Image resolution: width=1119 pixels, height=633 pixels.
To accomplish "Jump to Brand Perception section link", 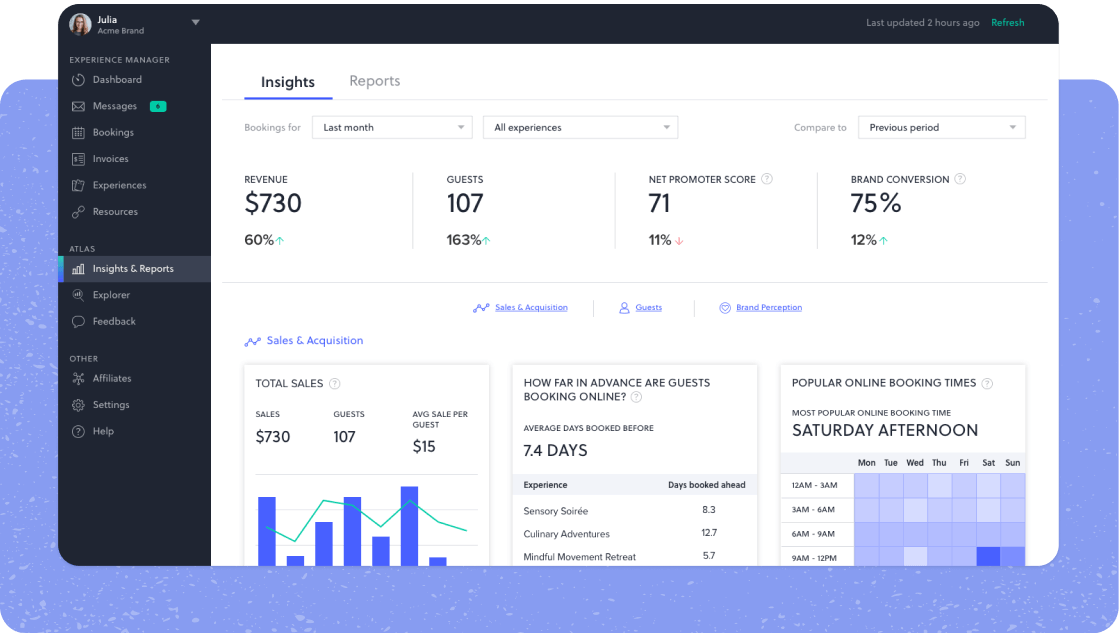I will point(768,308).
